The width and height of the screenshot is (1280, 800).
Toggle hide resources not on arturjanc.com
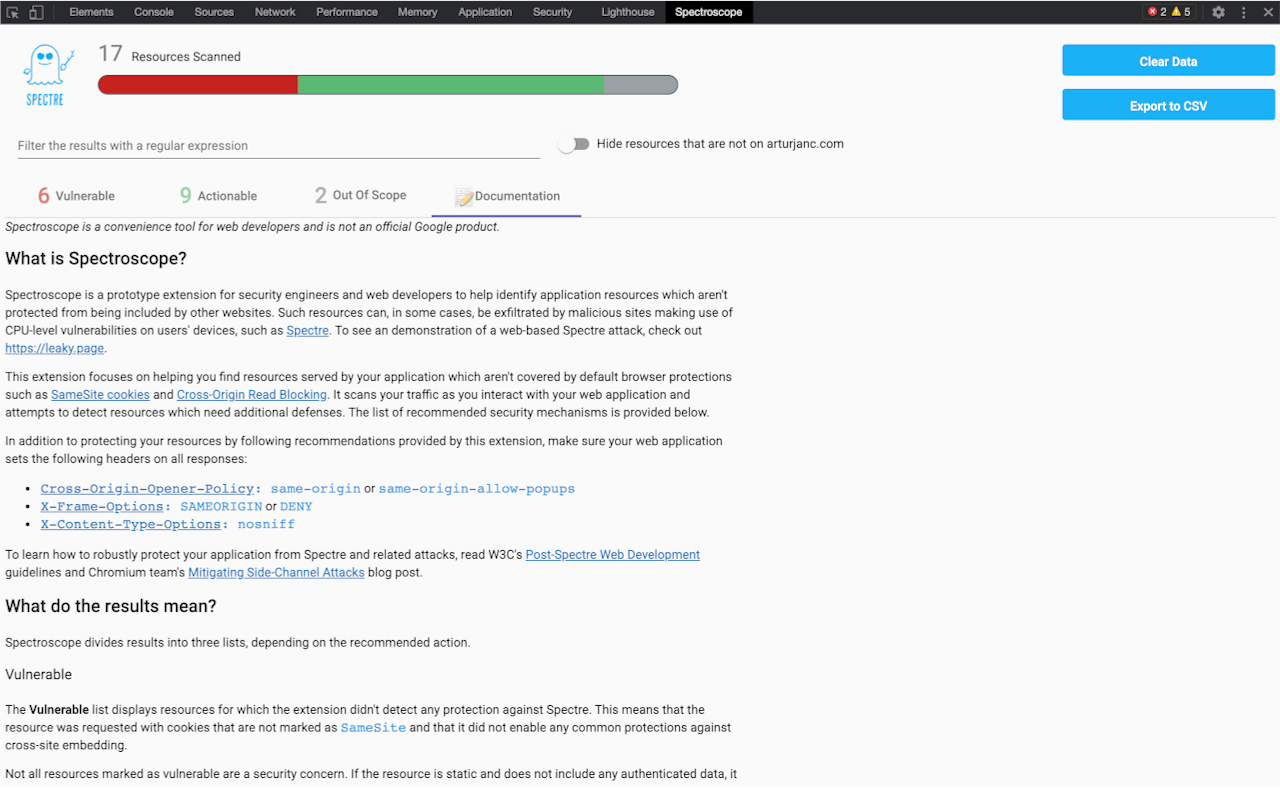click(x=574, y=144)
